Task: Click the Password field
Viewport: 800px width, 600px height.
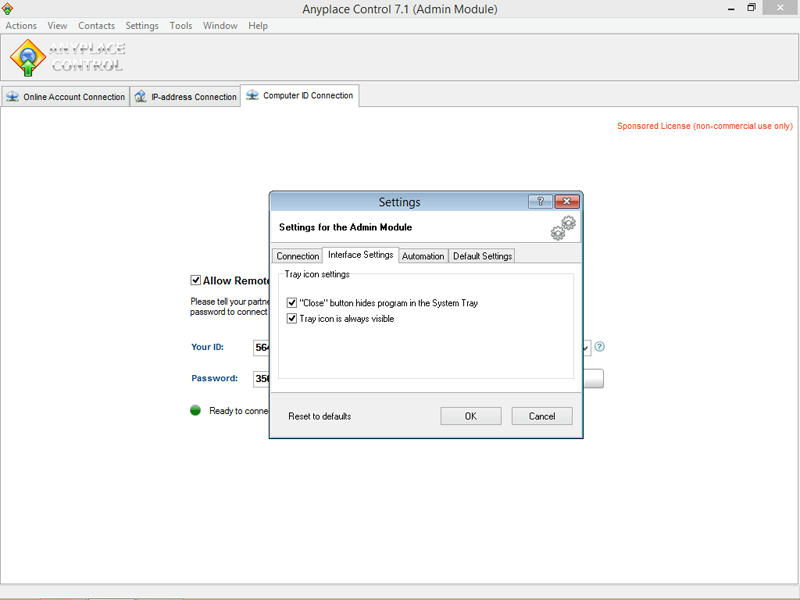Action: click(x=261, y=379)
